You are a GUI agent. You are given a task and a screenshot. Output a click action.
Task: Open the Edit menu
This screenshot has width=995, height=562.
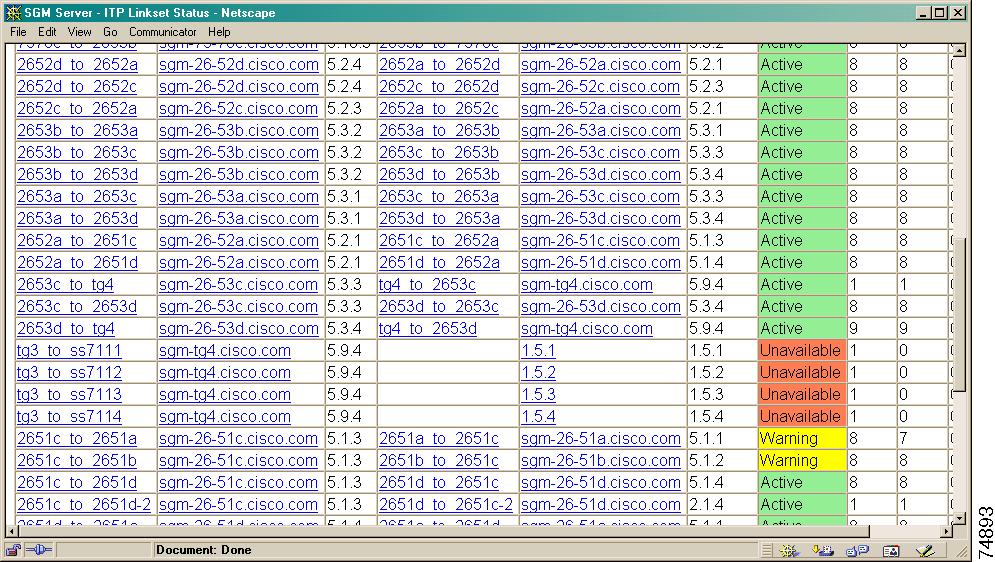pos(47,32)
